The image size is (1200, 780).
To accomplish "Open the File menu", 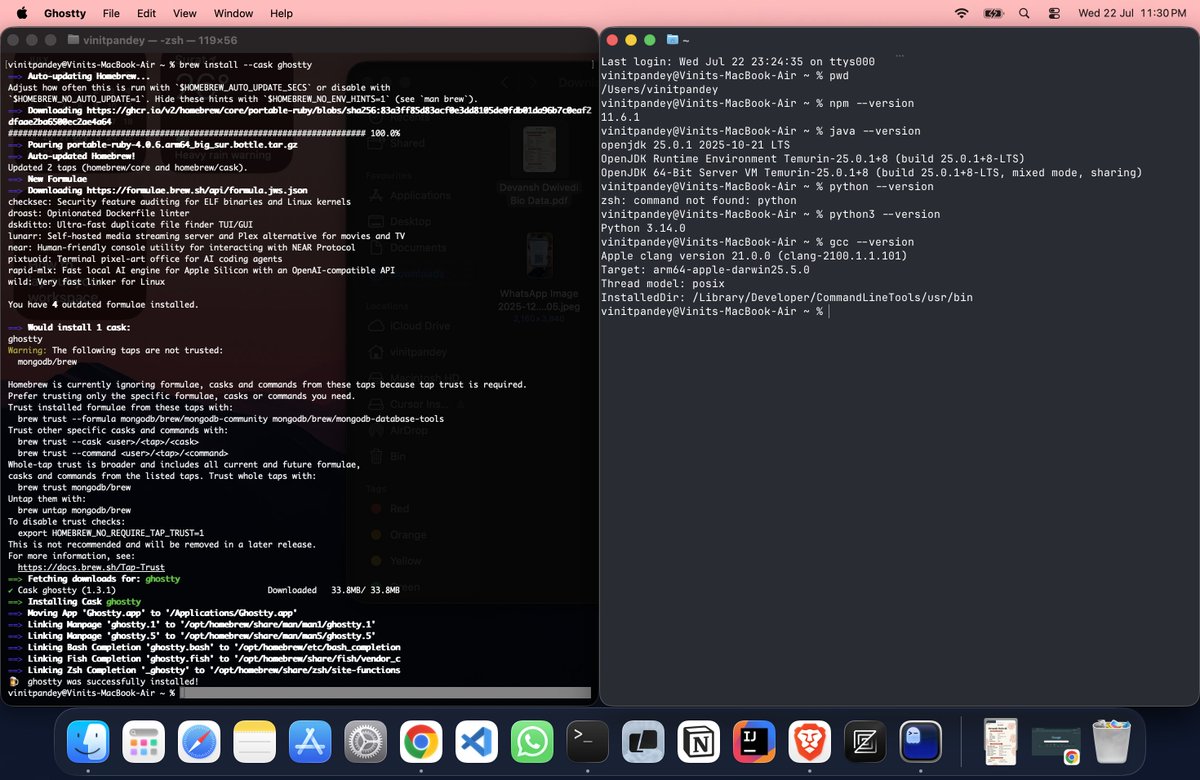I will pos(111,13).
